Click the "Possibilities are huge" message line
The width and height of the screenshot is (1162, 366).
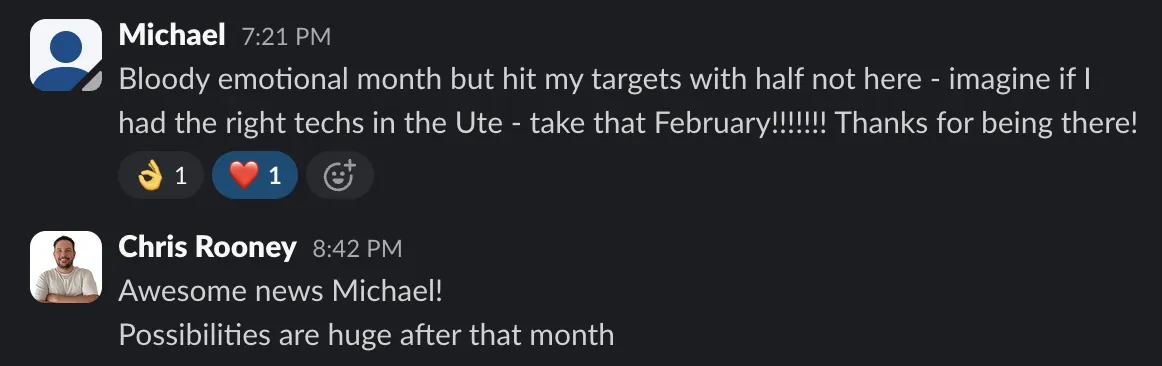pos(366,335)
